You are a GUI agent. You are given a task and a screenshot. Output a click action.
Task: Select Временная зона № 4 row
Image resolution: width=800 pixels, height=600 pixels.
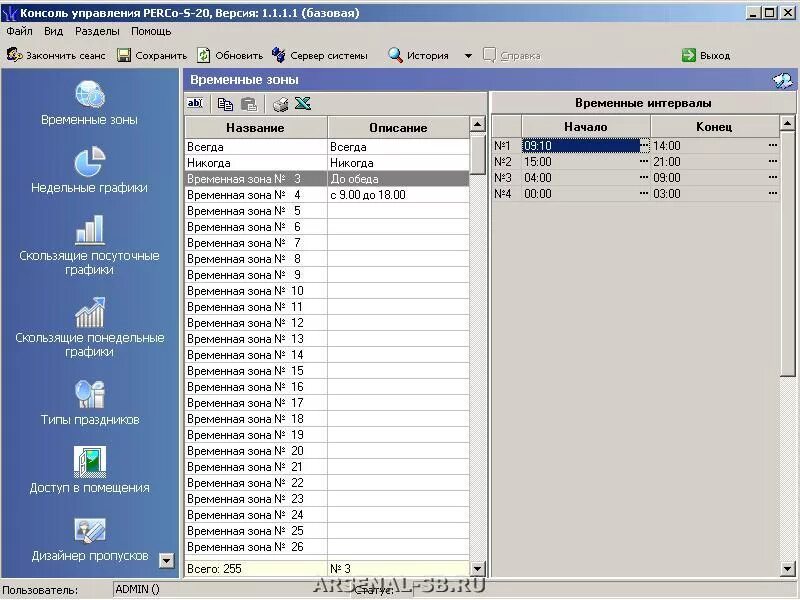[327, 195]
